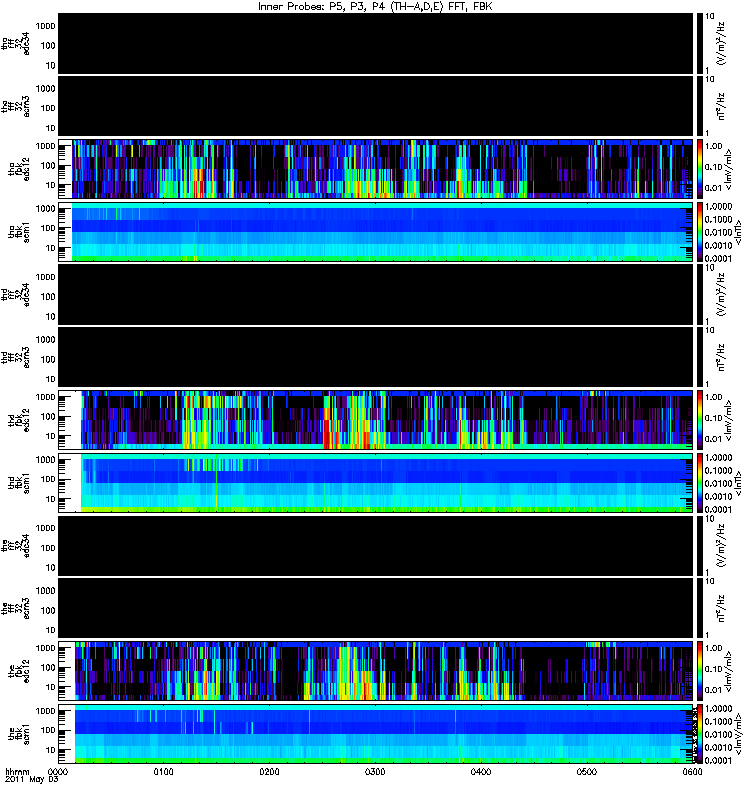The width and height of the screenshot is (750, 800).
Task: Click the 'tha fff 32 edc34' y-axis label
Action: point(16,43)
